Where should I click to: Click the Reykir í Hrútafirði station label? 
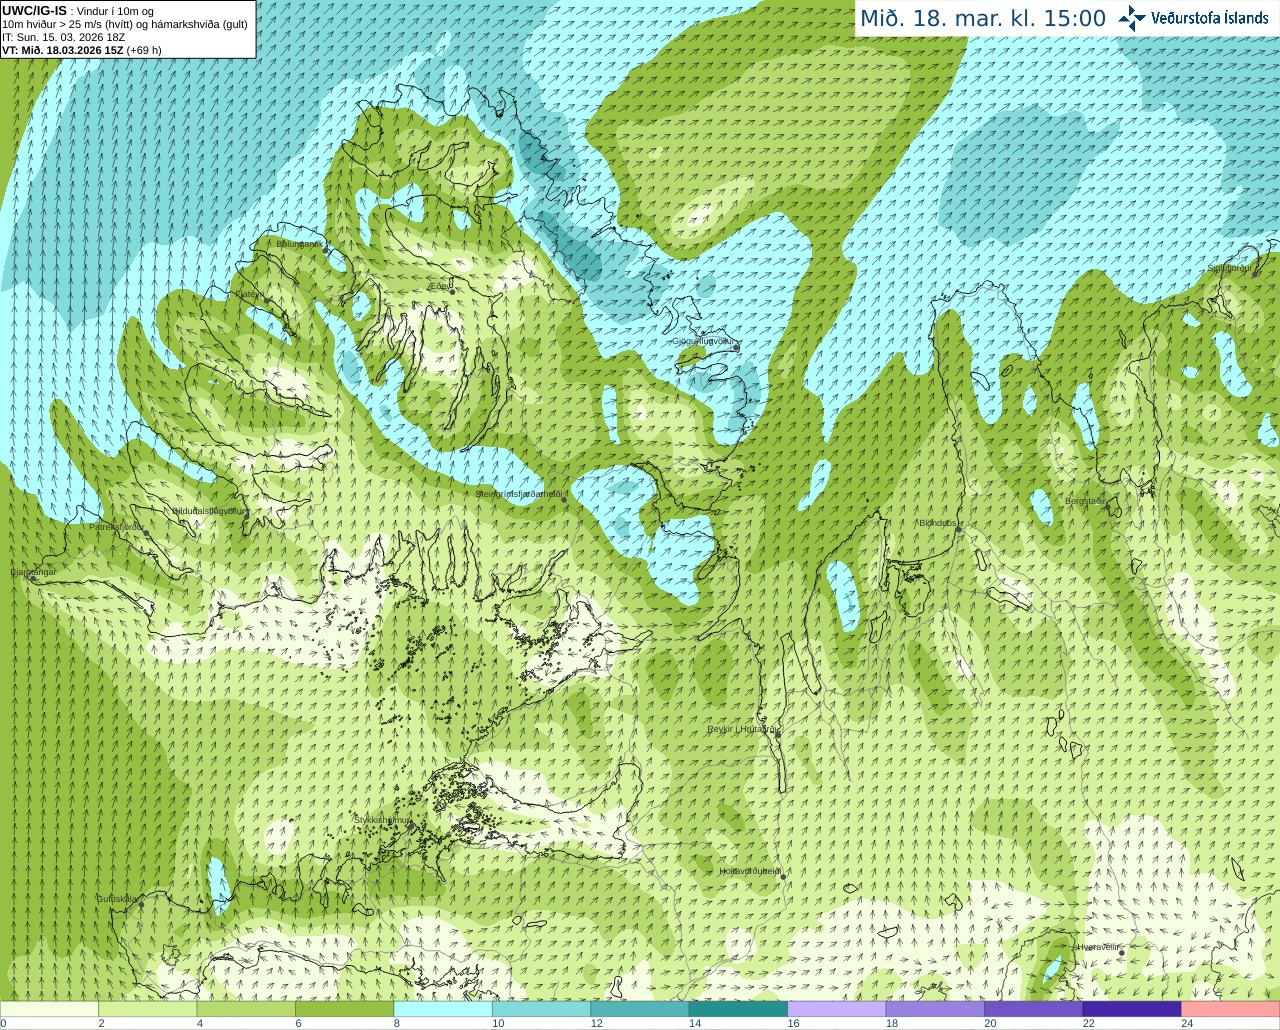pyautogui.click(x=742, y=729)
